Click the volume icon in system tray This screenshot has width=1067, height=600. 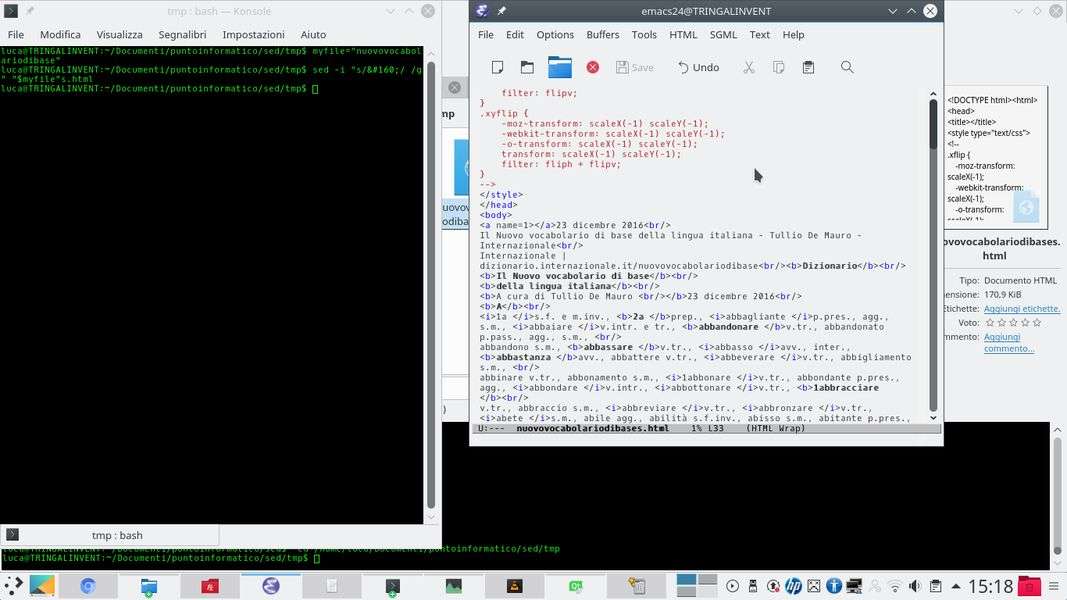[914, 586]
